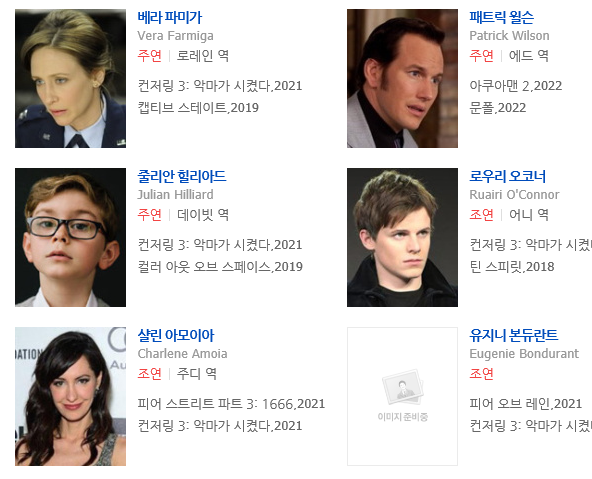Click the name link 로우리 오코너
Viewport: 592px width, 479px height.
[x=507, y=176]
